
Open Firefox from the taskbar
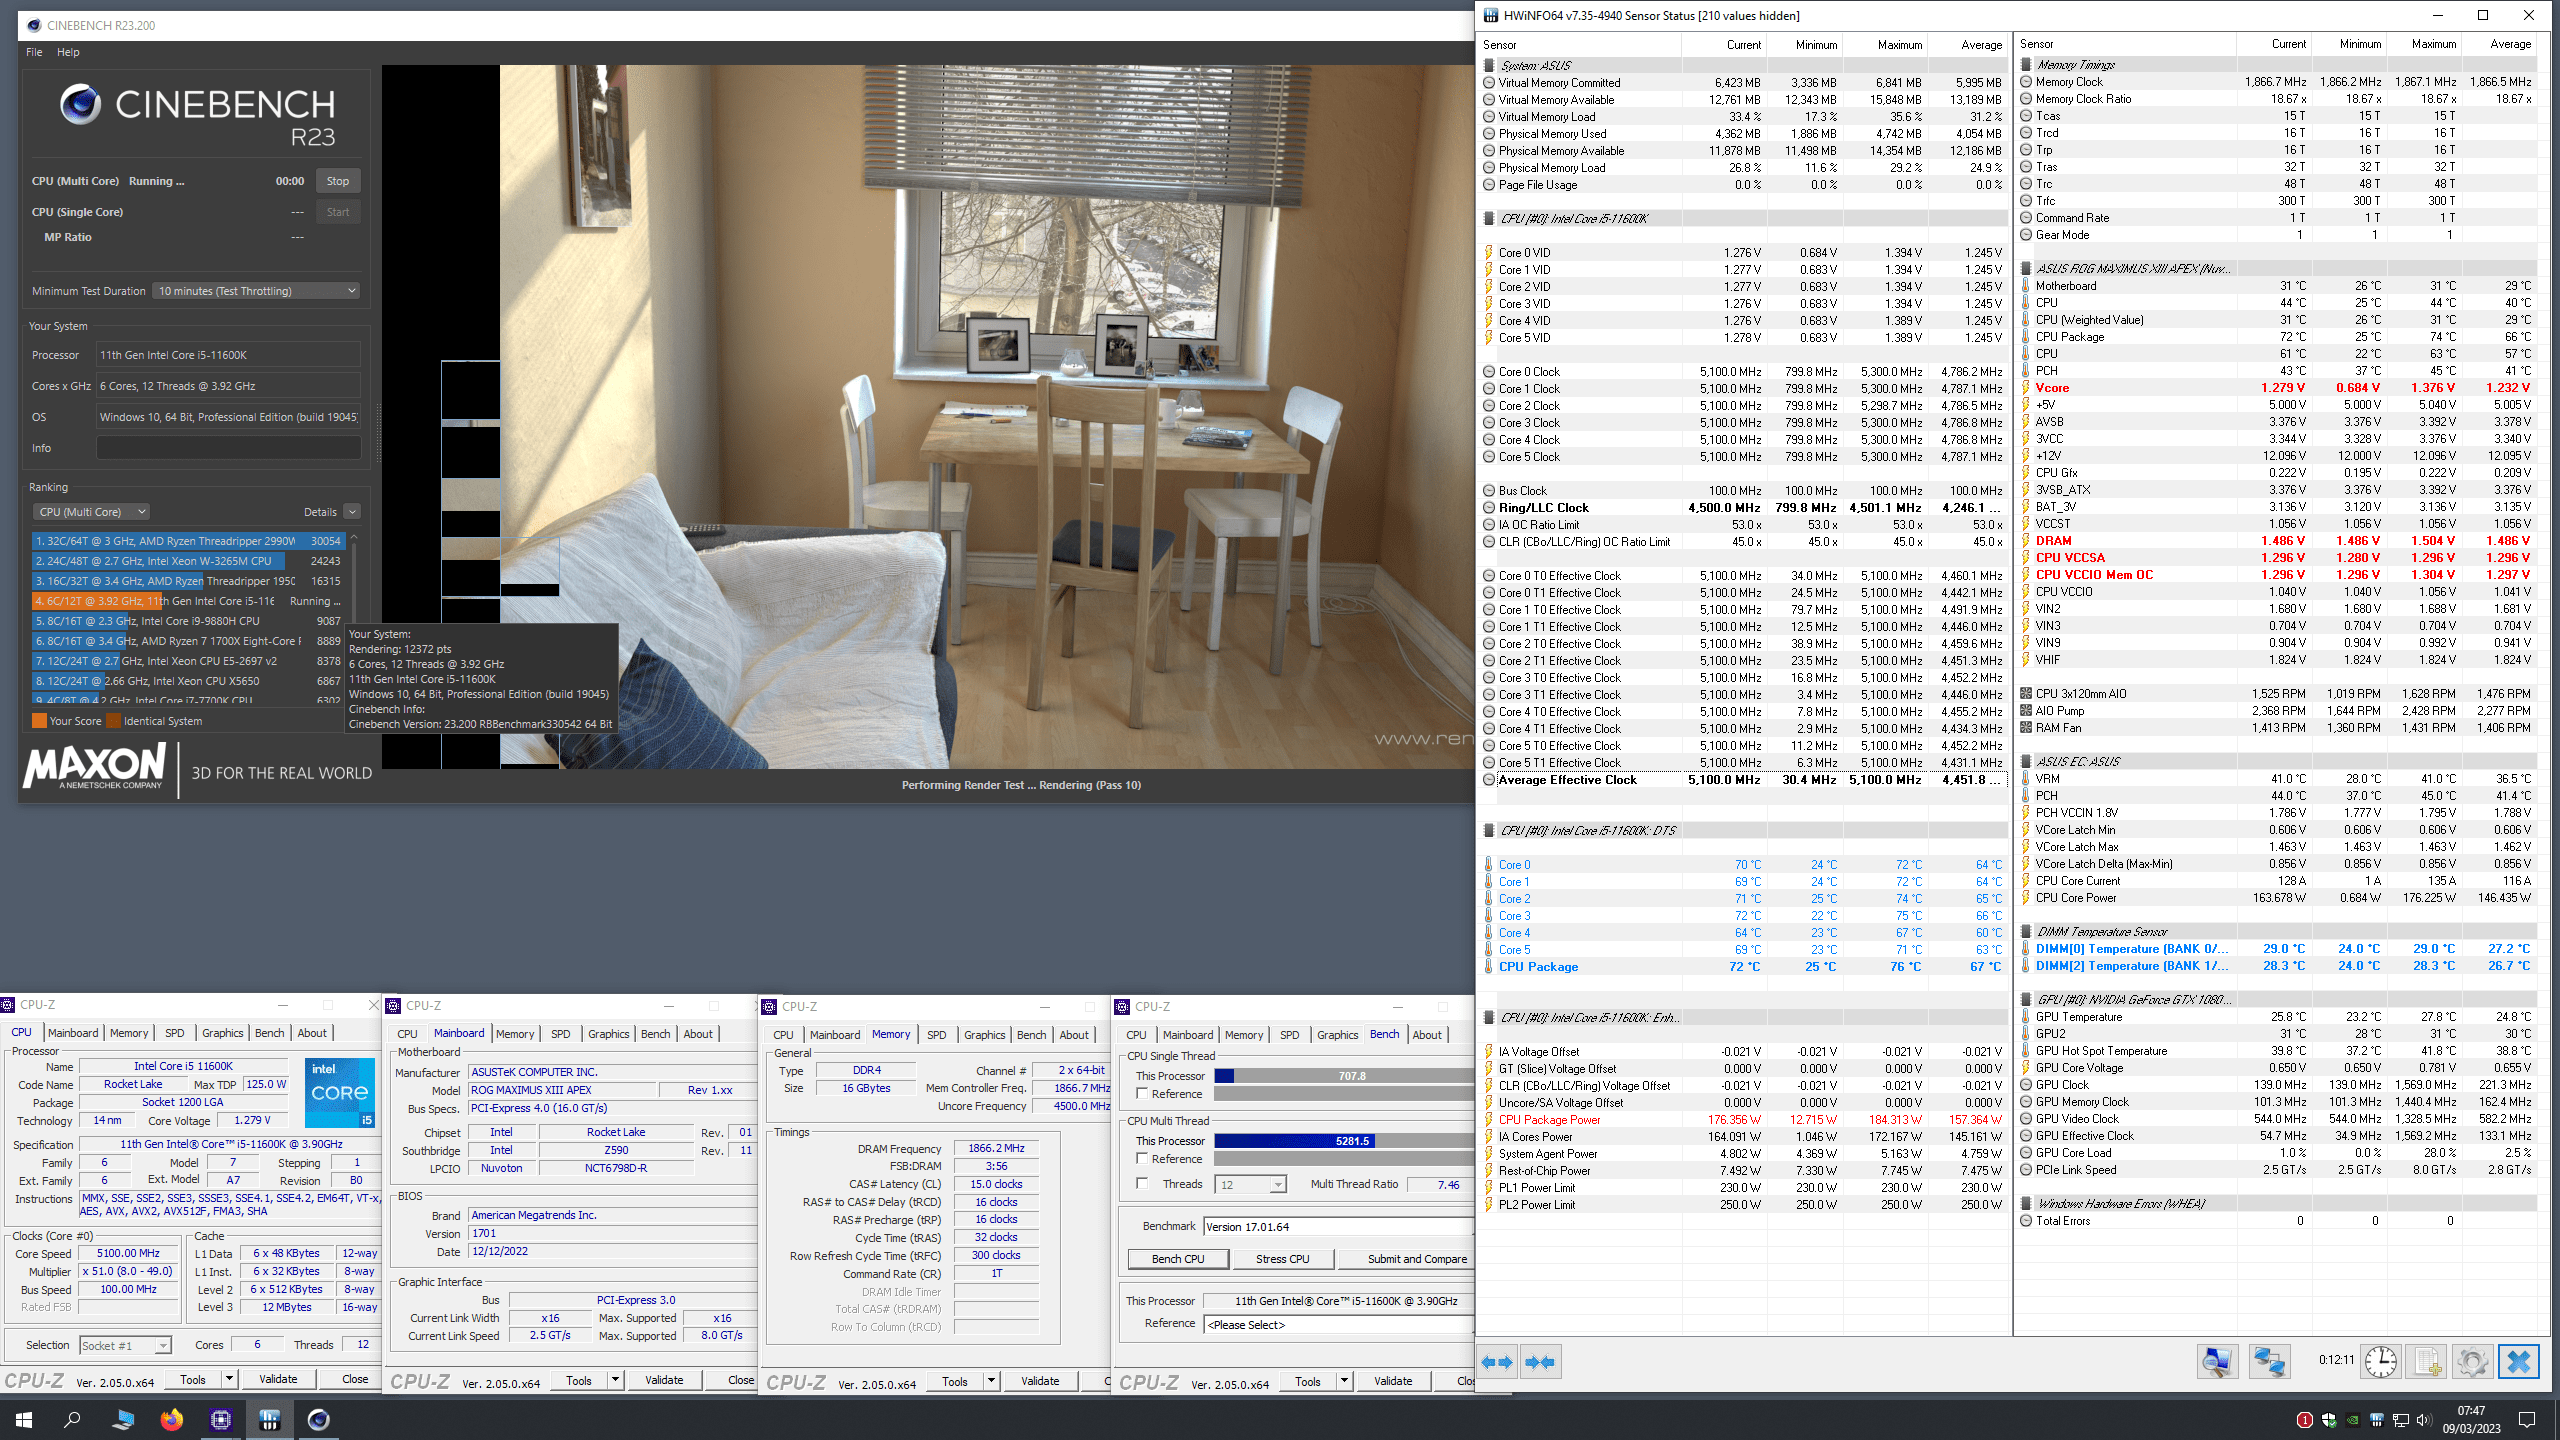coord(172,1419)
